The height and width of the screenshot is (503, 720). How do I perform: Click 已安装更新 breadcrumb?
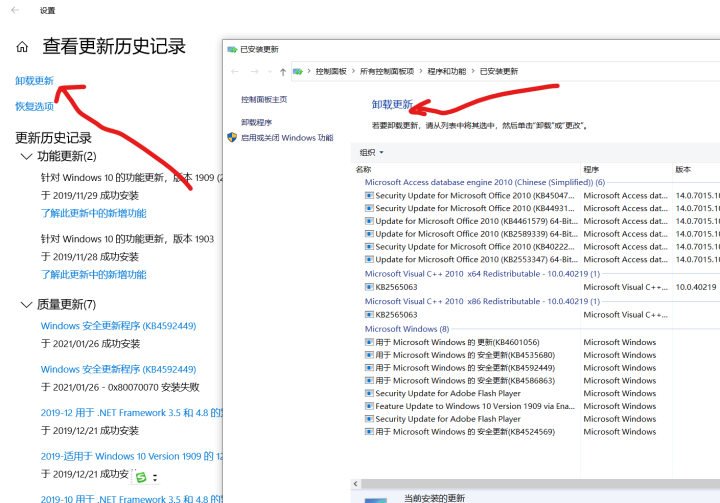499,71
